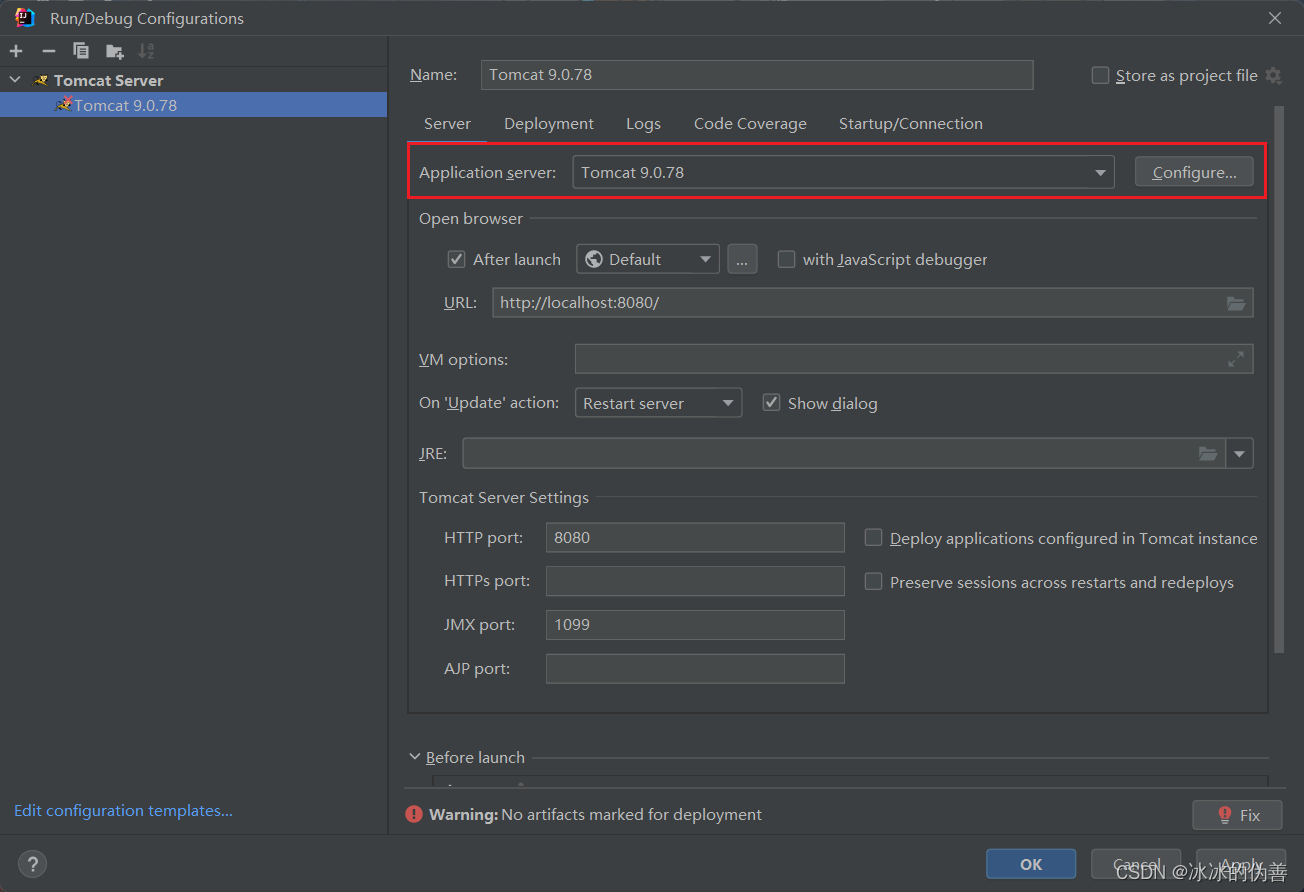The width and height of the screenshot is (1304, 892).
Task: Switch to the Startup/Connection tab
Action: pos(911,124)
